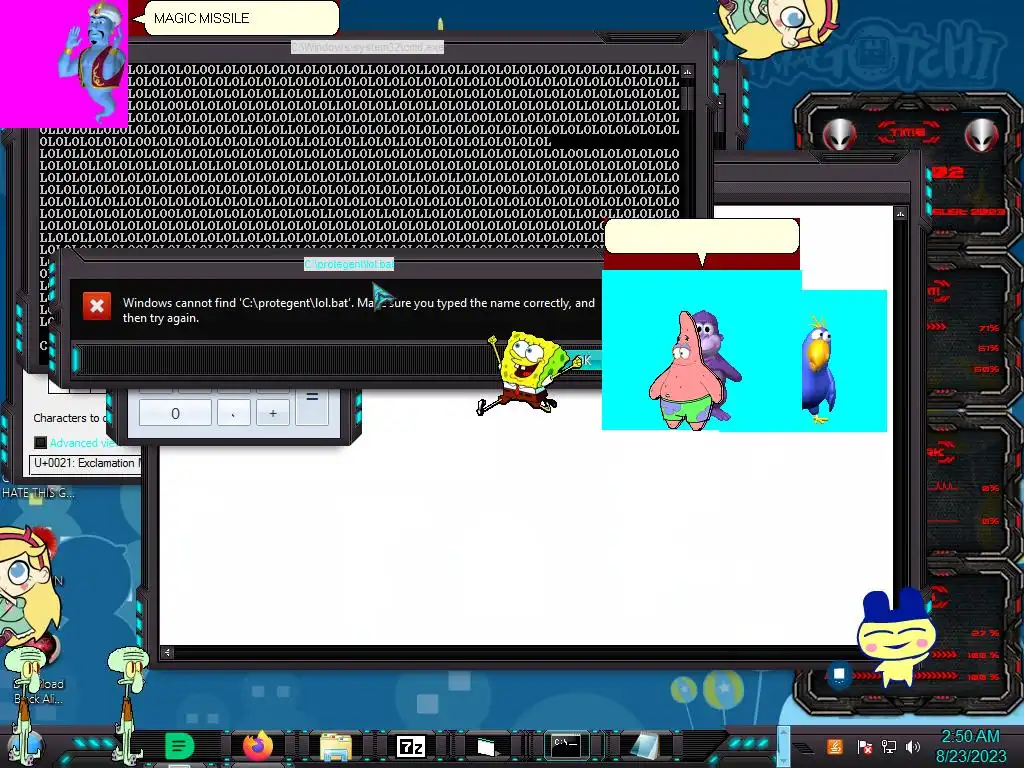
Task: Click the small blue icon beside Mametchi
Action: pyautogui.click(x=839, y=673)
